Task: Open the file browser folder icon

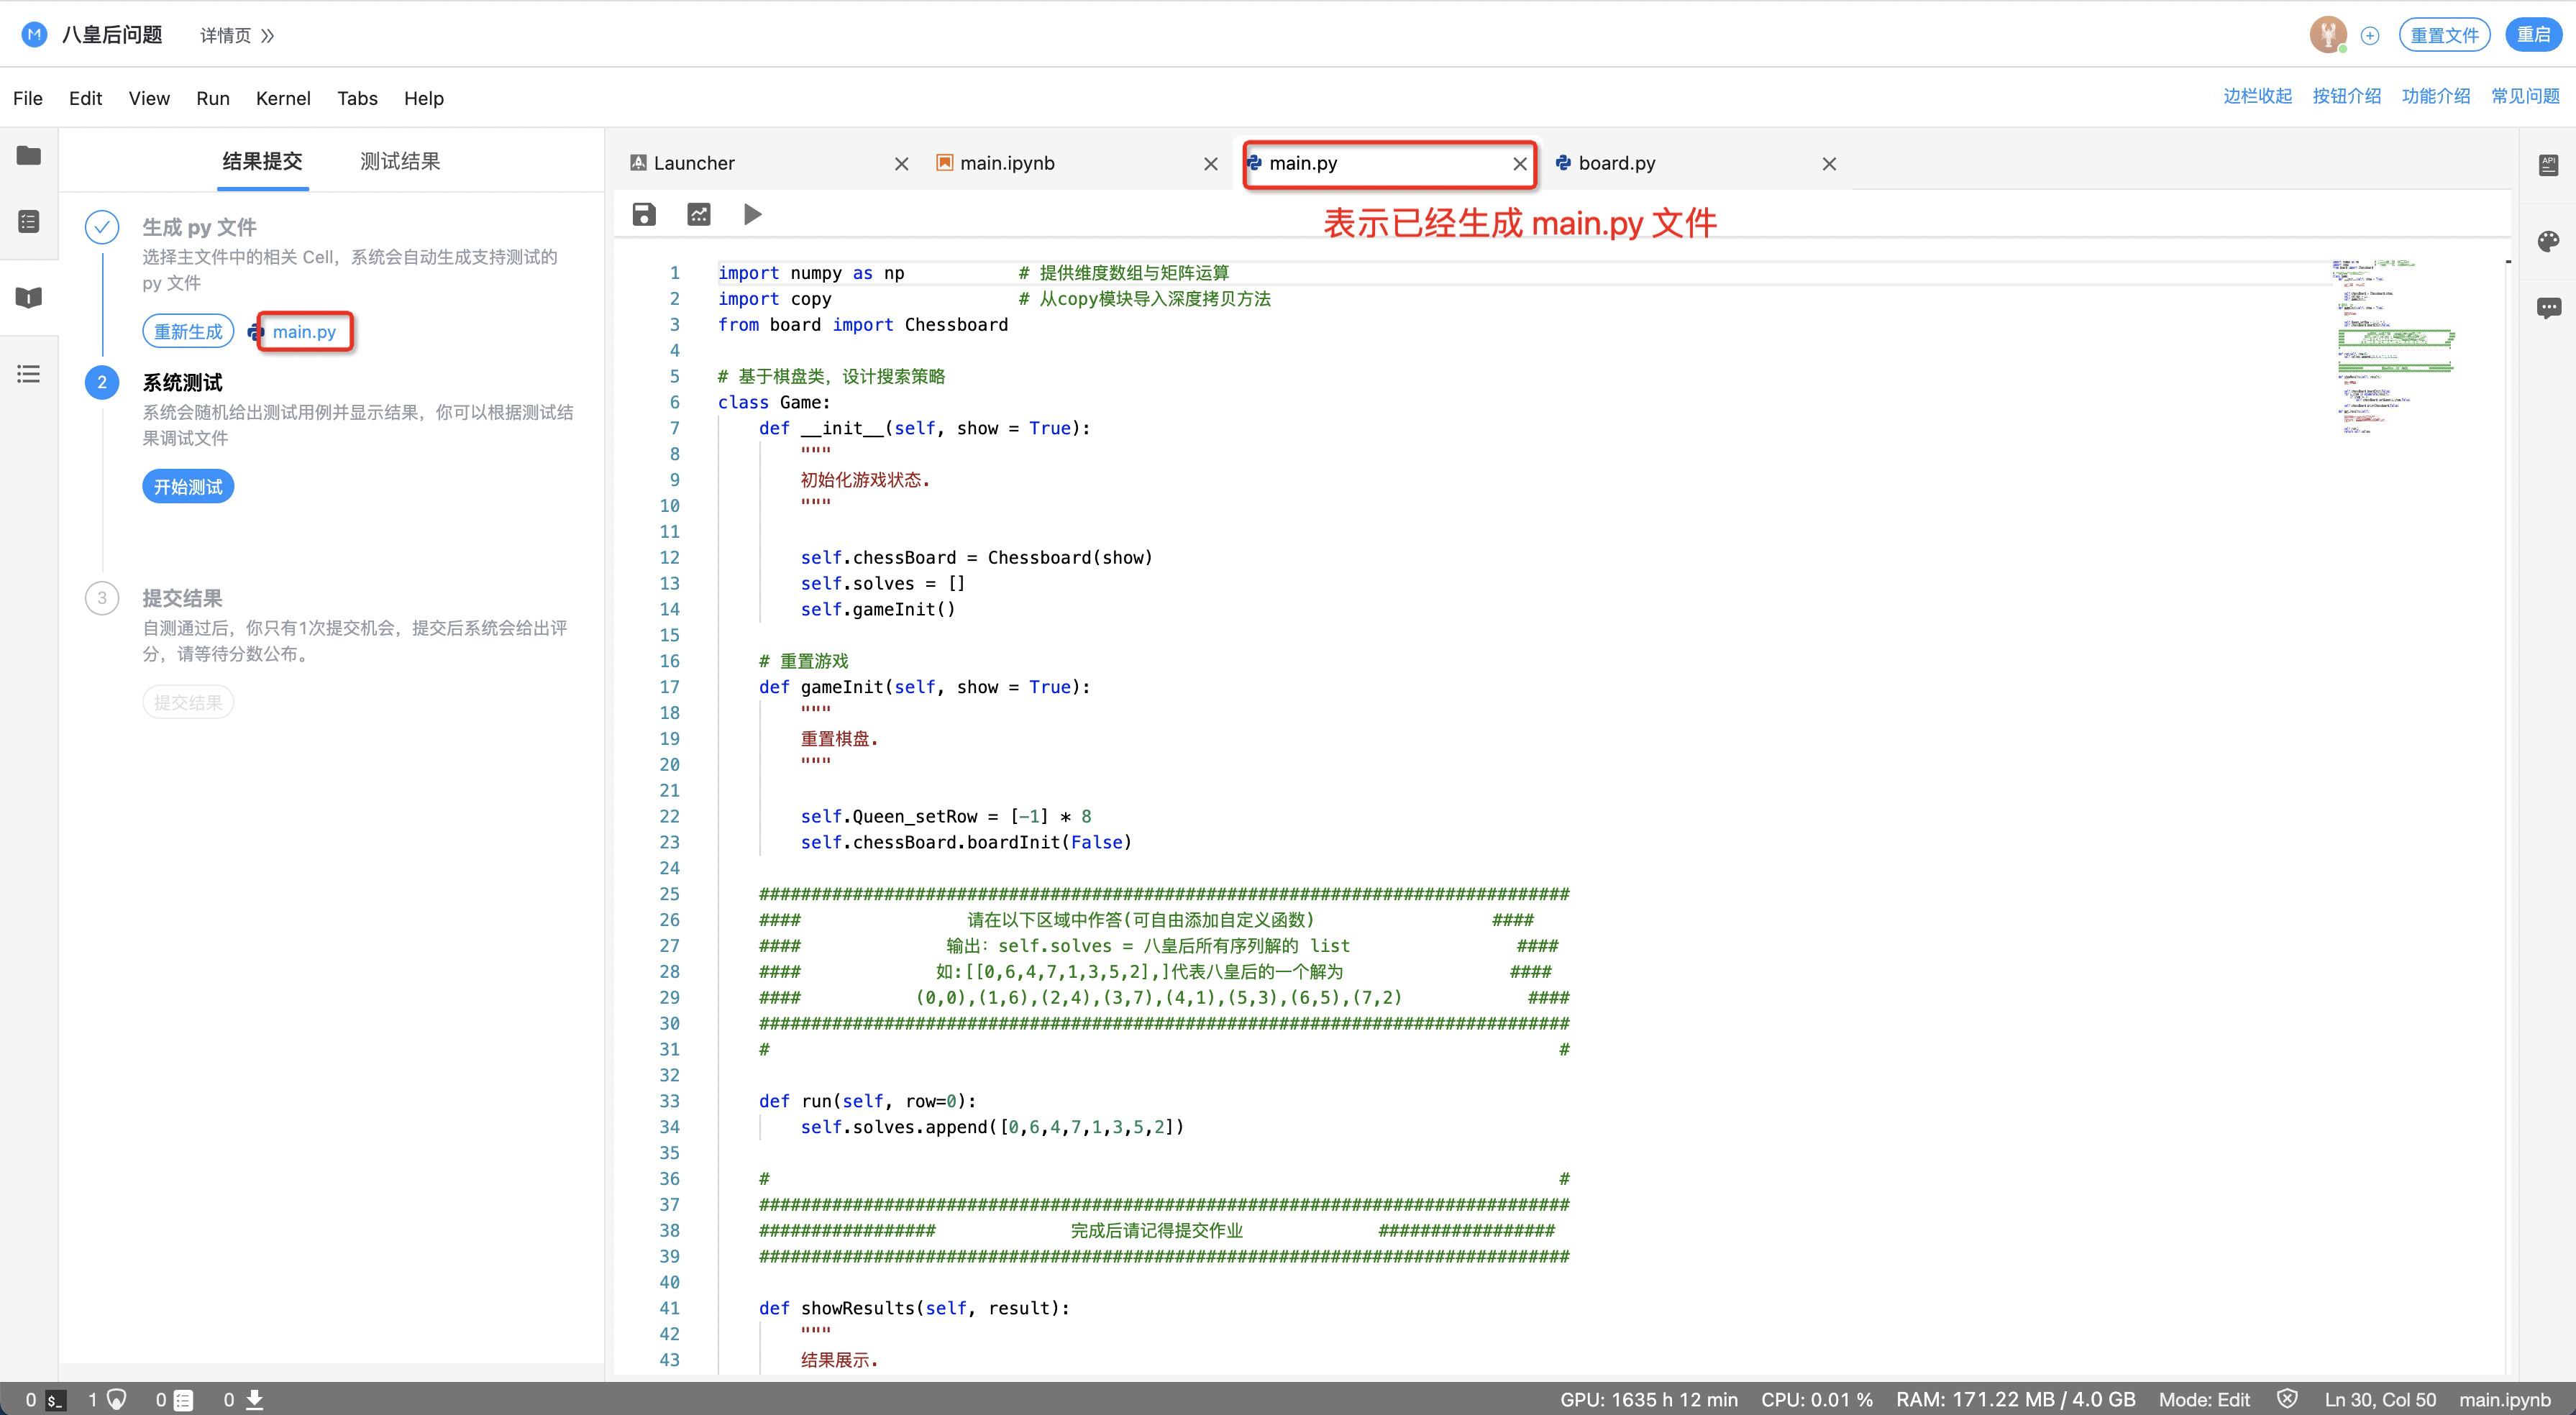Action: click(29, 155)
